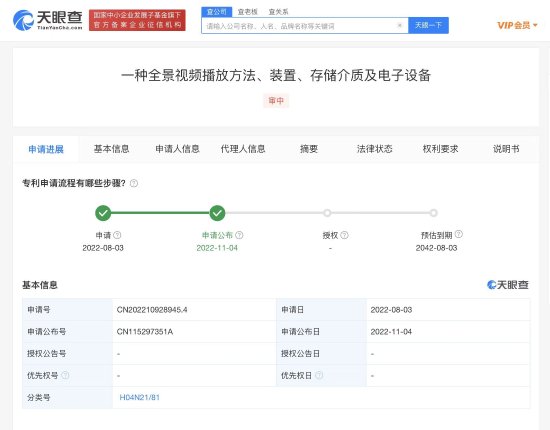Select the 查关系 search tab

coord(278,12)
